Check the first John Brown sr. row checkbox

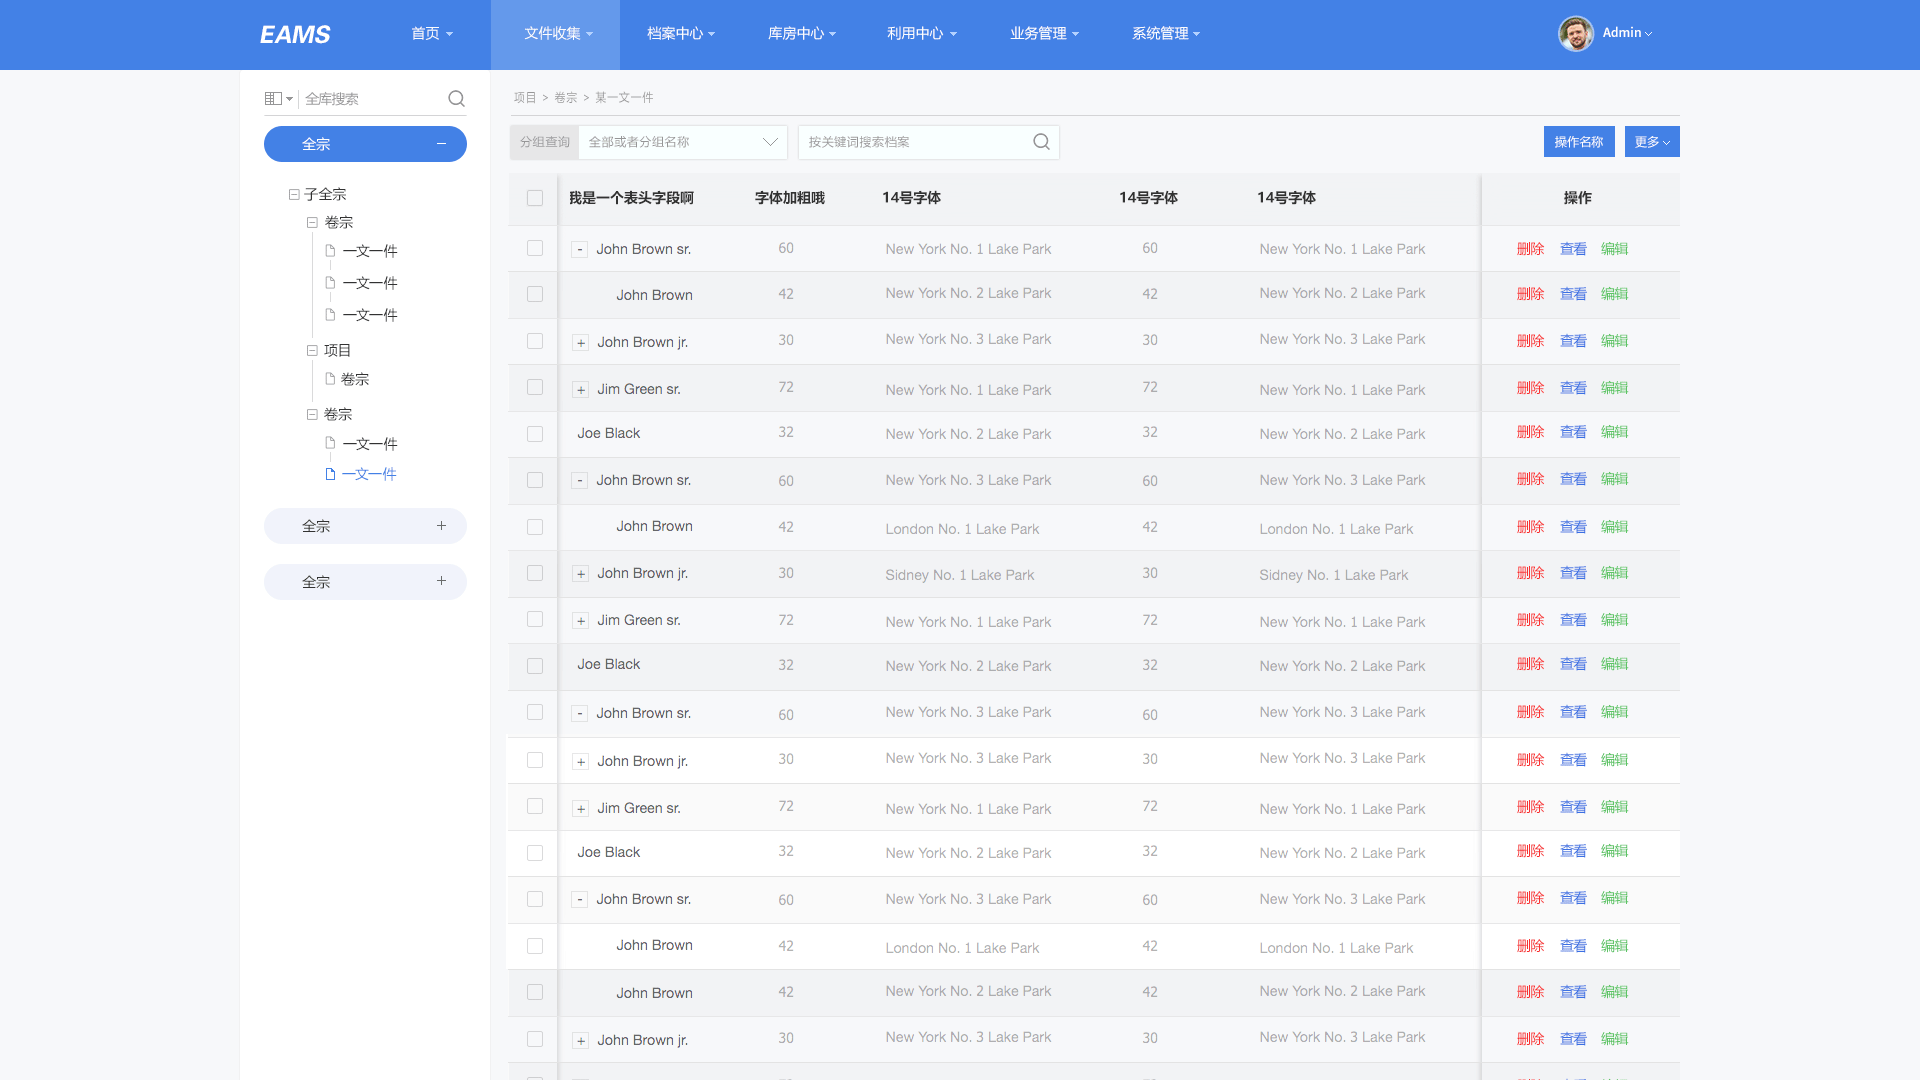535,248
